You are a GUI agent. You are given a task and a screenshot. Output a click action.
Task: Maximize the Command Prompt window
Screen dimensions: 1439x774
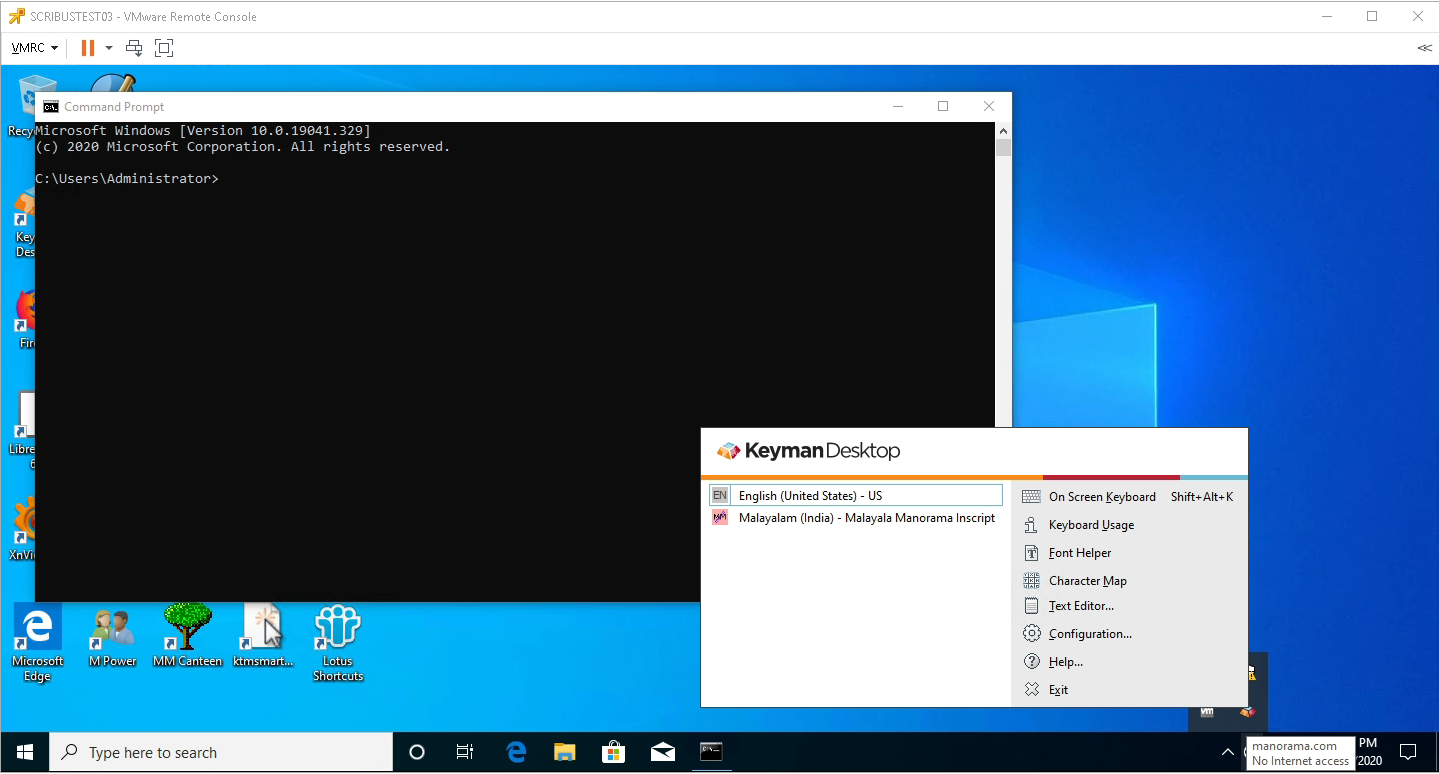pos(942,106)
